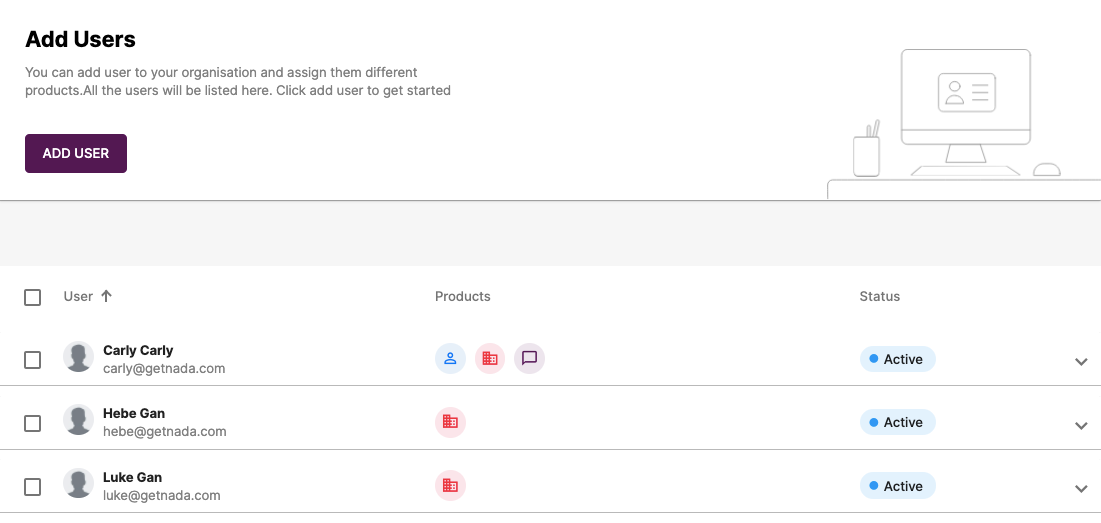This screenshot has height=523, width=1101.
Task: Expand Hebe Gan's row details chevron
Action: (1081, 425)
